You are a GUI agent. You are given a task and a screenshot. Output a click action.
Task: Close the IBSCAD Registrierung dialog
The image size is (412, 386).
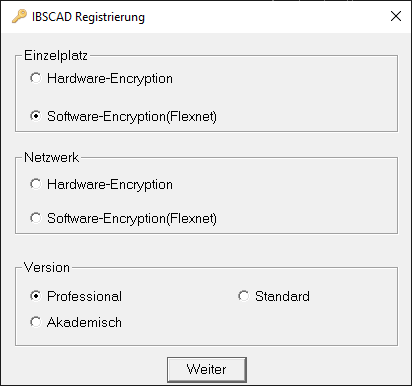point(396,16)
